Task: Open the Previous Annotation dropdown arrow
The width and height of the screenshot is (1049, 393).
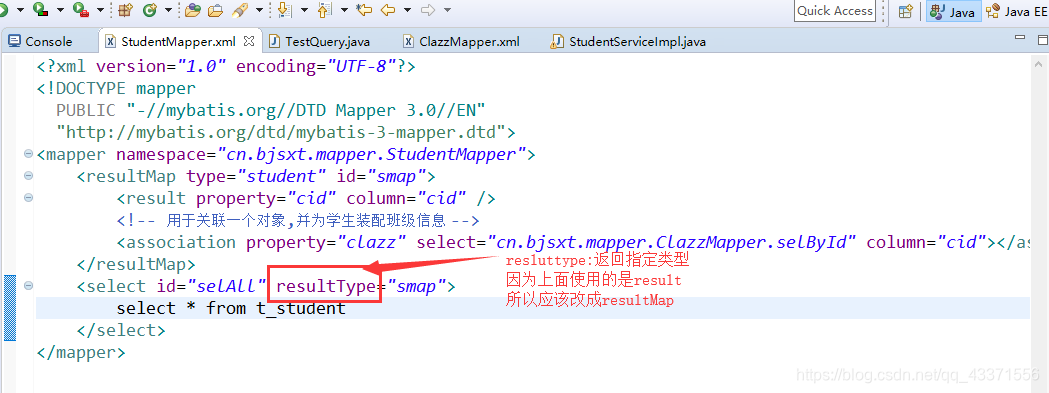Action: [x=345, y=10]
